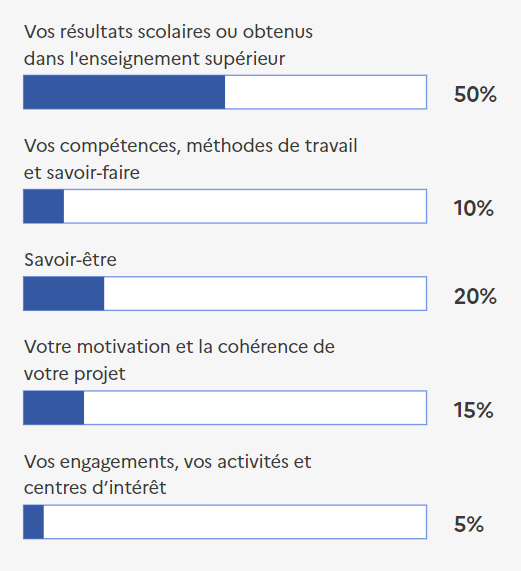The image size is (521, 571).
Task: Click the 5% engagements progress bar
Action: (225, 522)
